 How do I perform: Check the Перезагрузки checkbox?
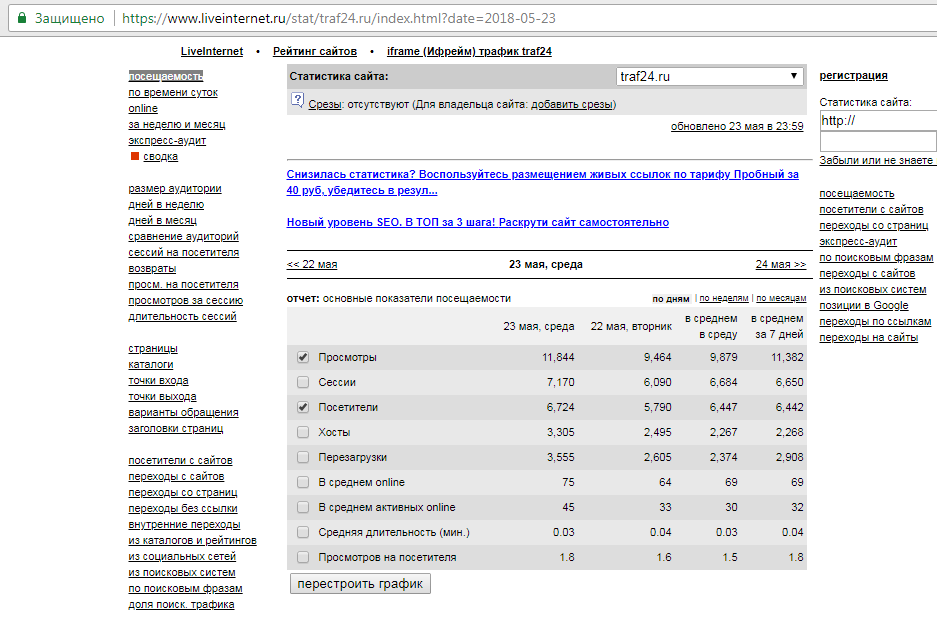(x=303, y=457)
